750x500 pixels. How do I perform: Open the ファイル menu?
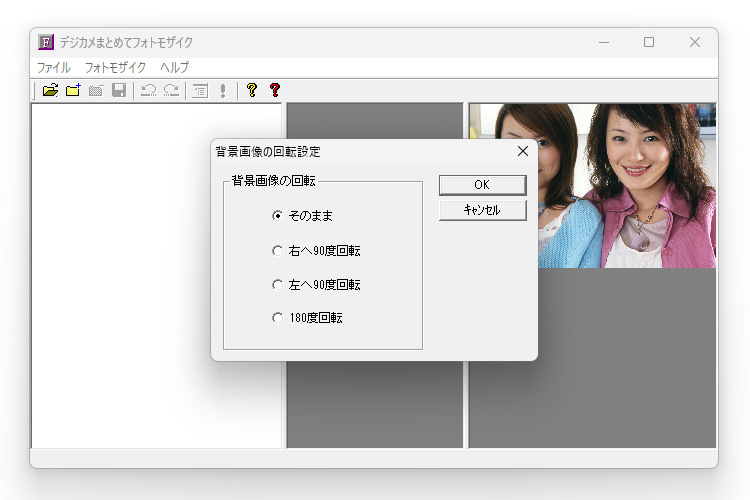(x=54, y=67)
